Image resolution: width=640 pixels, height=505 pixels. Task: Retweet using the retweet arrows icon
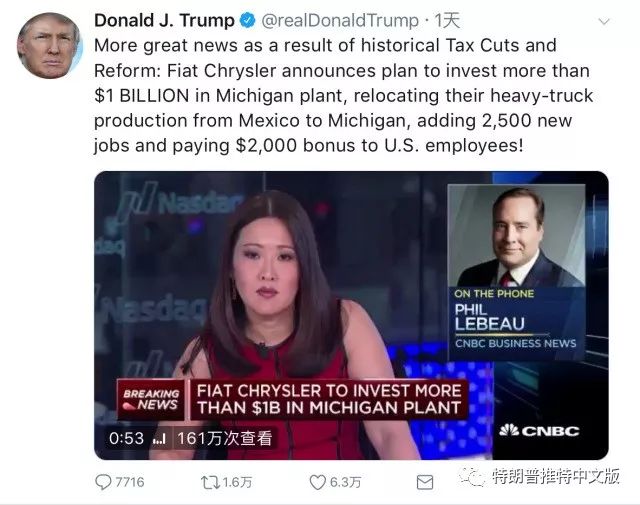click(210, 483)
